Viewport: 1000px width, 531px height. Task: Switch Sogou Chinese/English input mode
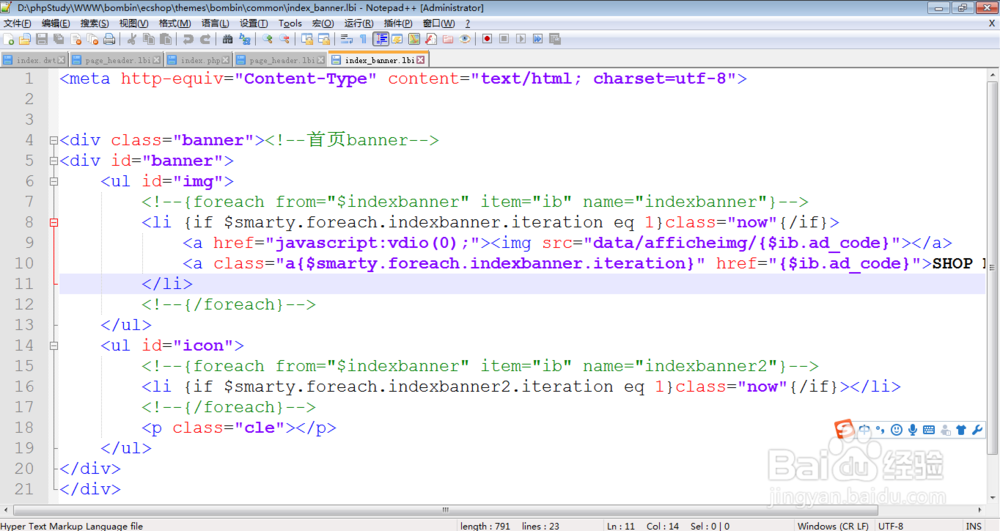[x=864, y=430]
